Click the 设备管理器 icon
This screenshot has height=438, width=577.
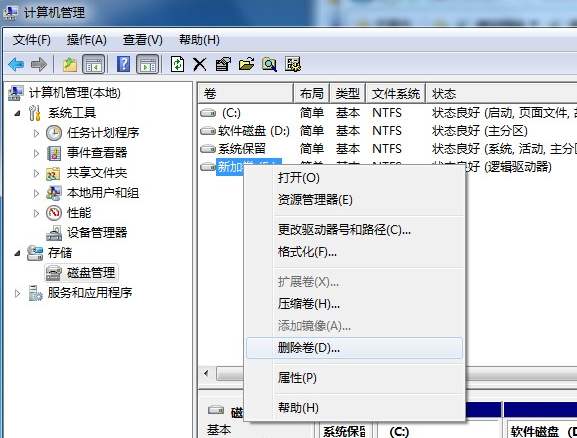pyautogui.click(x=54, y=233)
